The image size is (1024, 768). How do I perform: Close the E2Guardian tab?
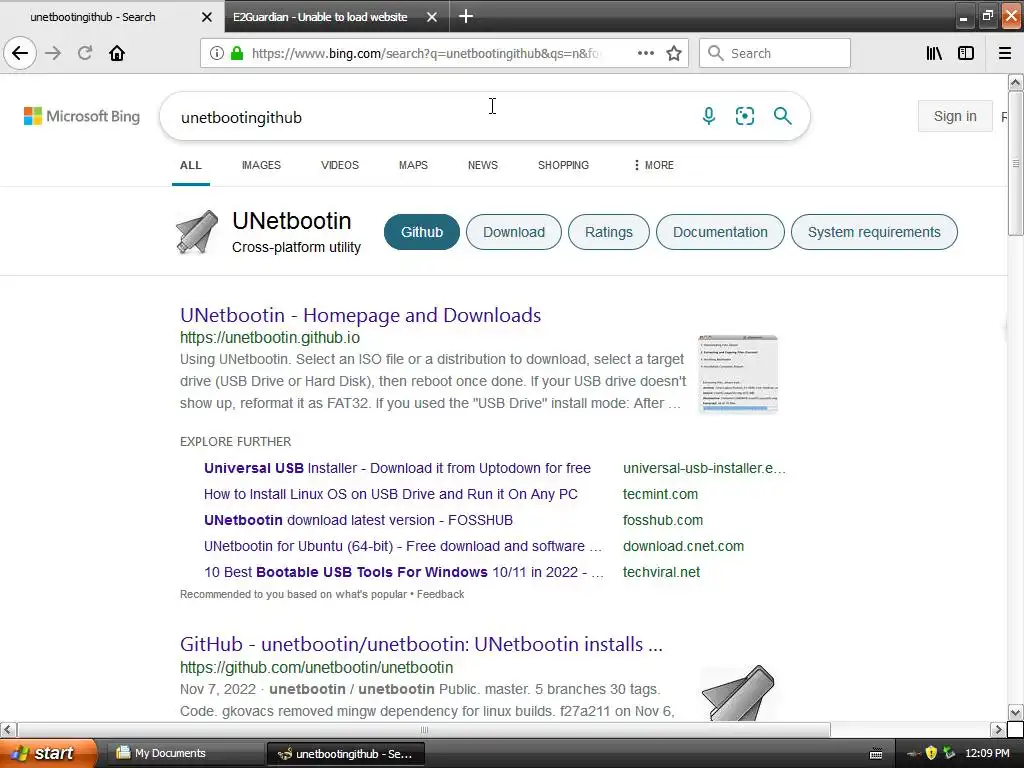click(x=432, y=17)
